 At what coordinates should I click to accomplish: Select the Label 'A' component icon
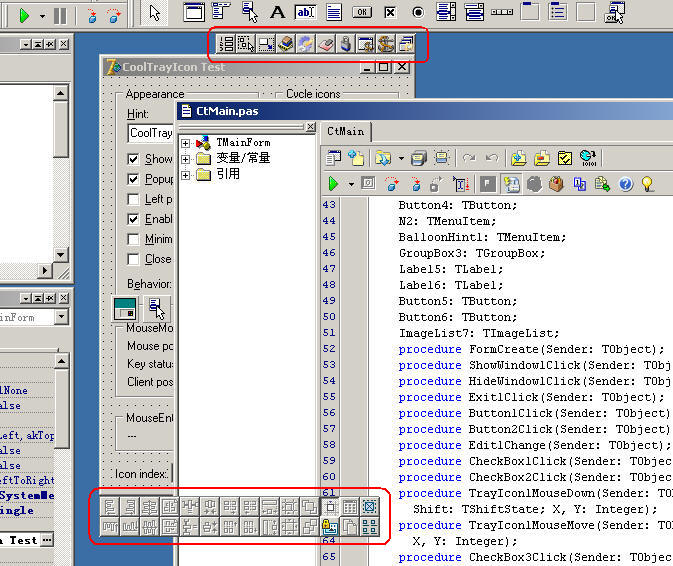click(x=278, y=13)
